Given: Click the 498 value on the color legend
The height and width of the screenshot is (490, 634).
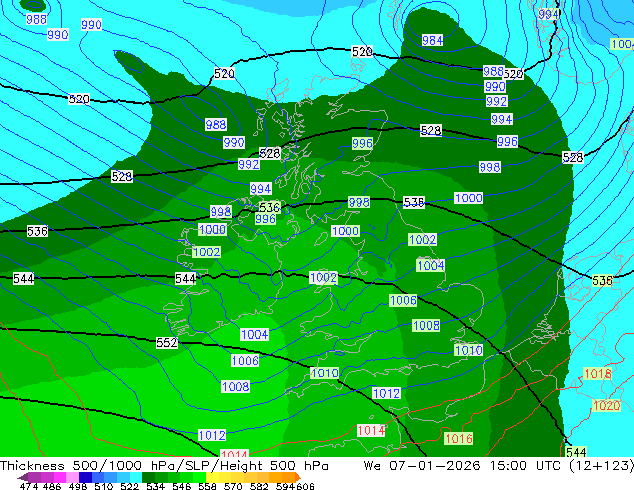Looking at the screenshot, I should point(78,486).
